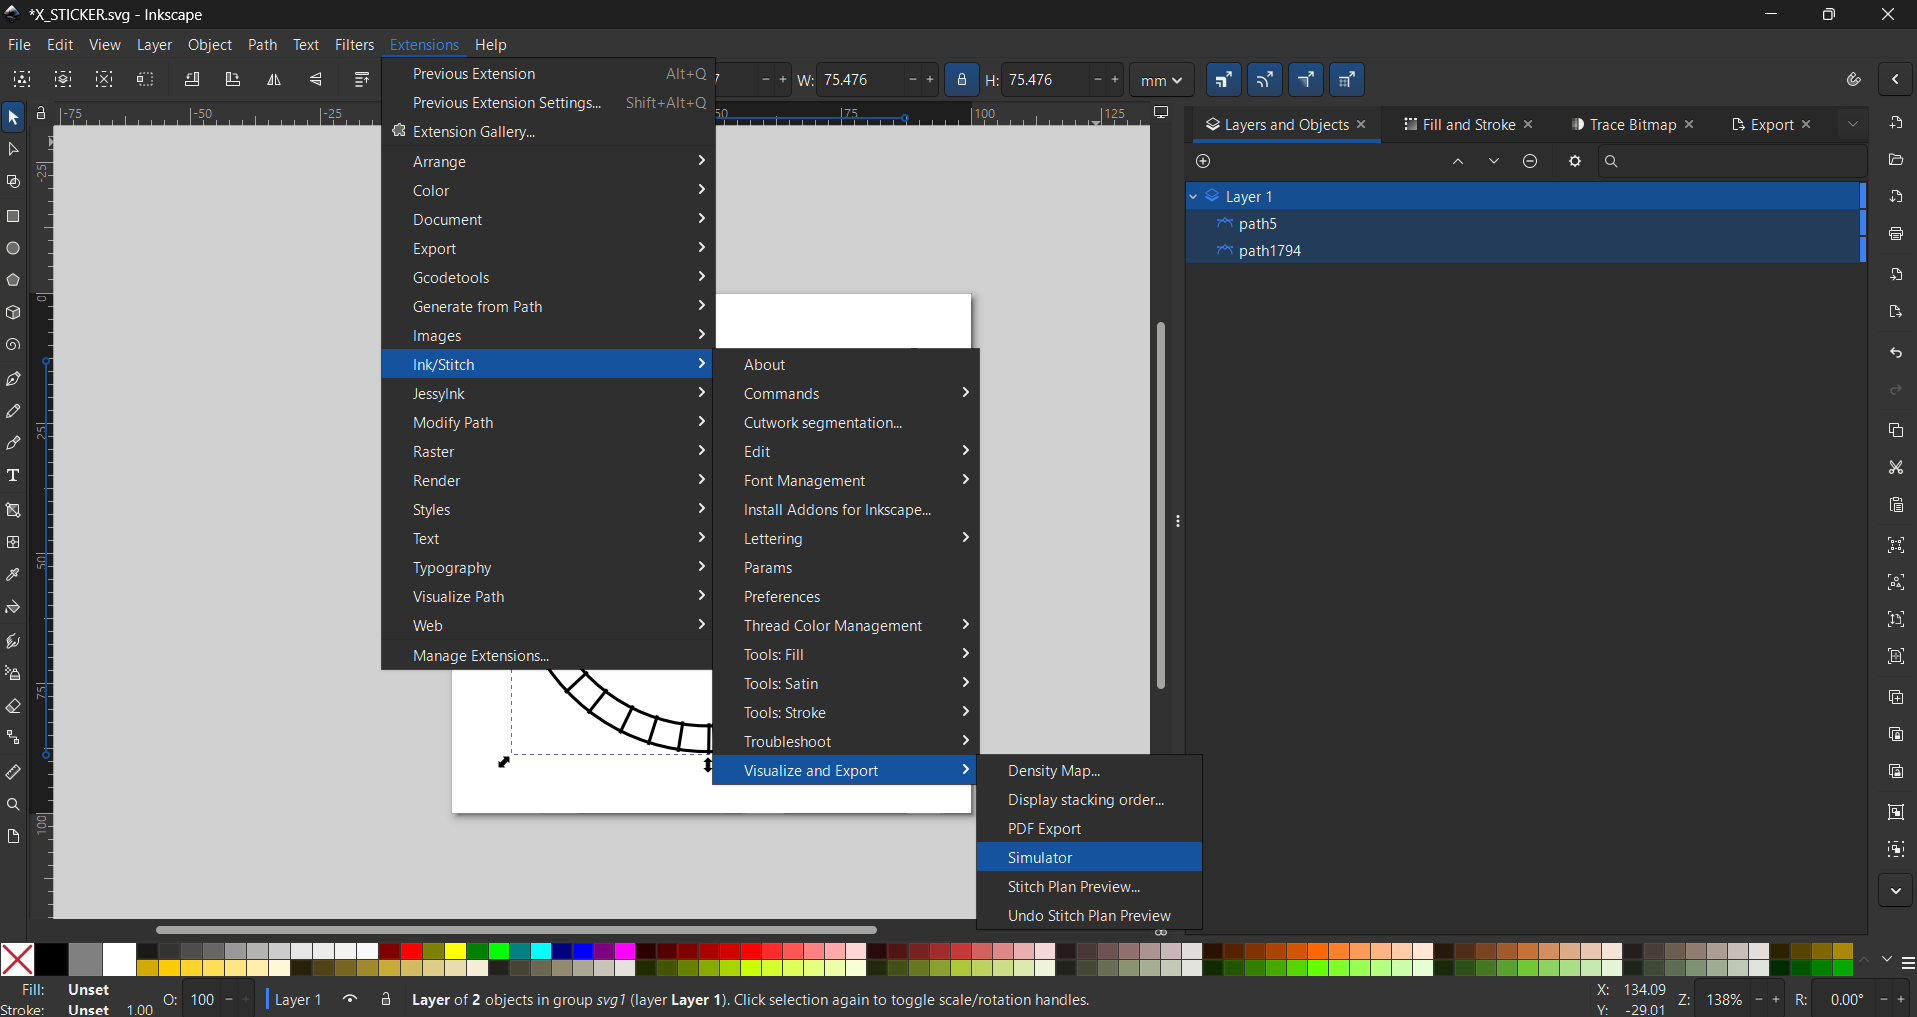Screen dimensions: 1917x1017
Task: Click the Flip vertical toolbar icon
Action: [x=315, y=80]
